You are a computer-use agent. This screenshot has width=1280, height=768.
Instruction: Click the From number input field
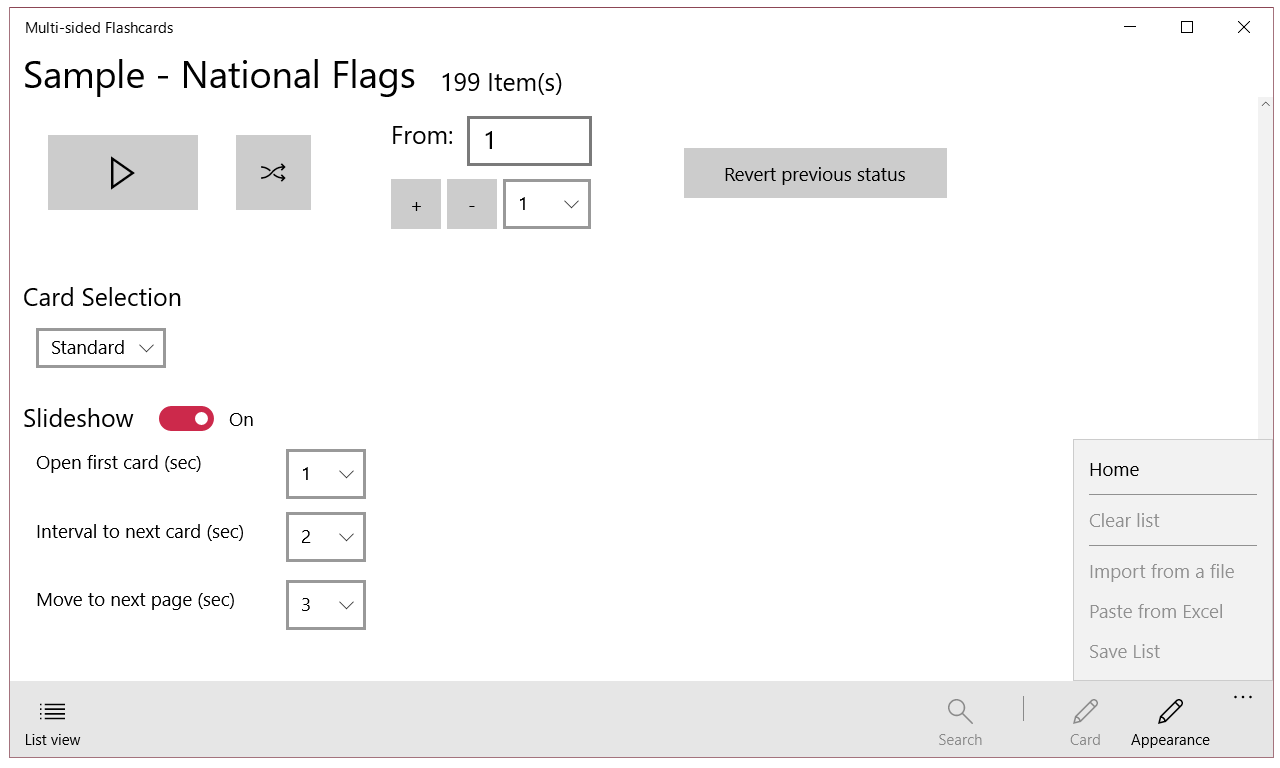pos(529,141)
